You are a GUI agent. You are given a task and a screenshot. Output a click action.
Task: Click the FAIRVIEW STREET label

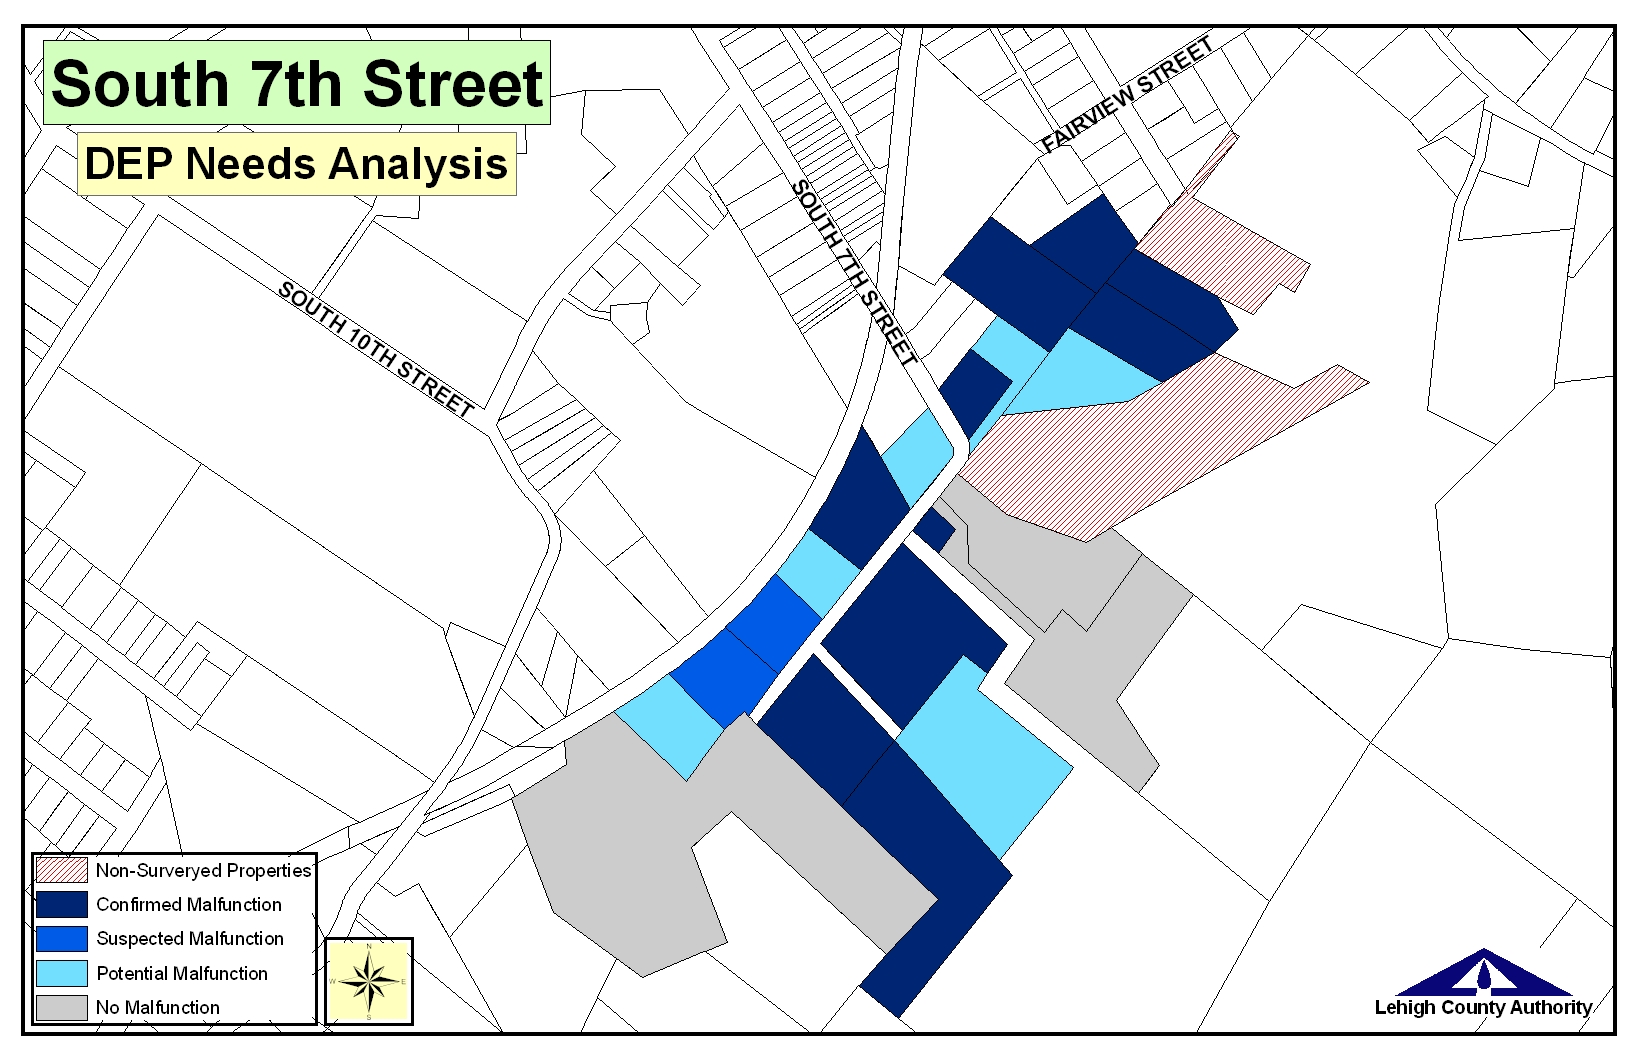1128,90
